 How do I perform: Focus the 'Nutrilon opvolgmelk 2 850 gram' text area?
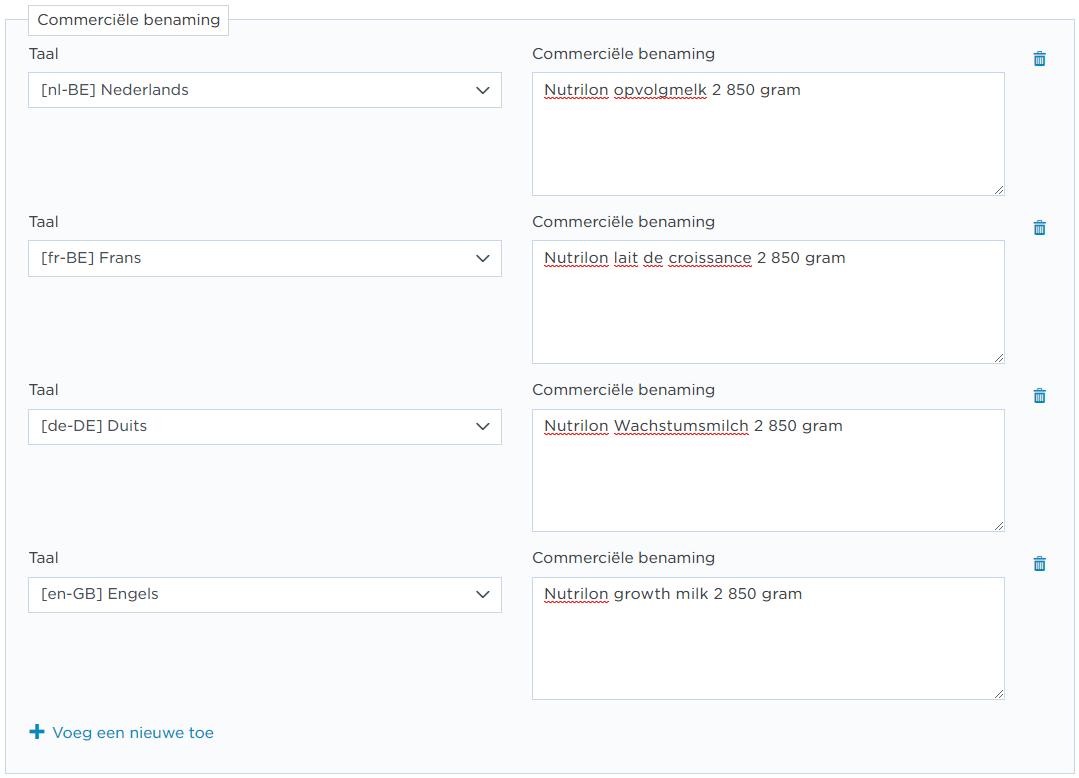click(768, 134)
